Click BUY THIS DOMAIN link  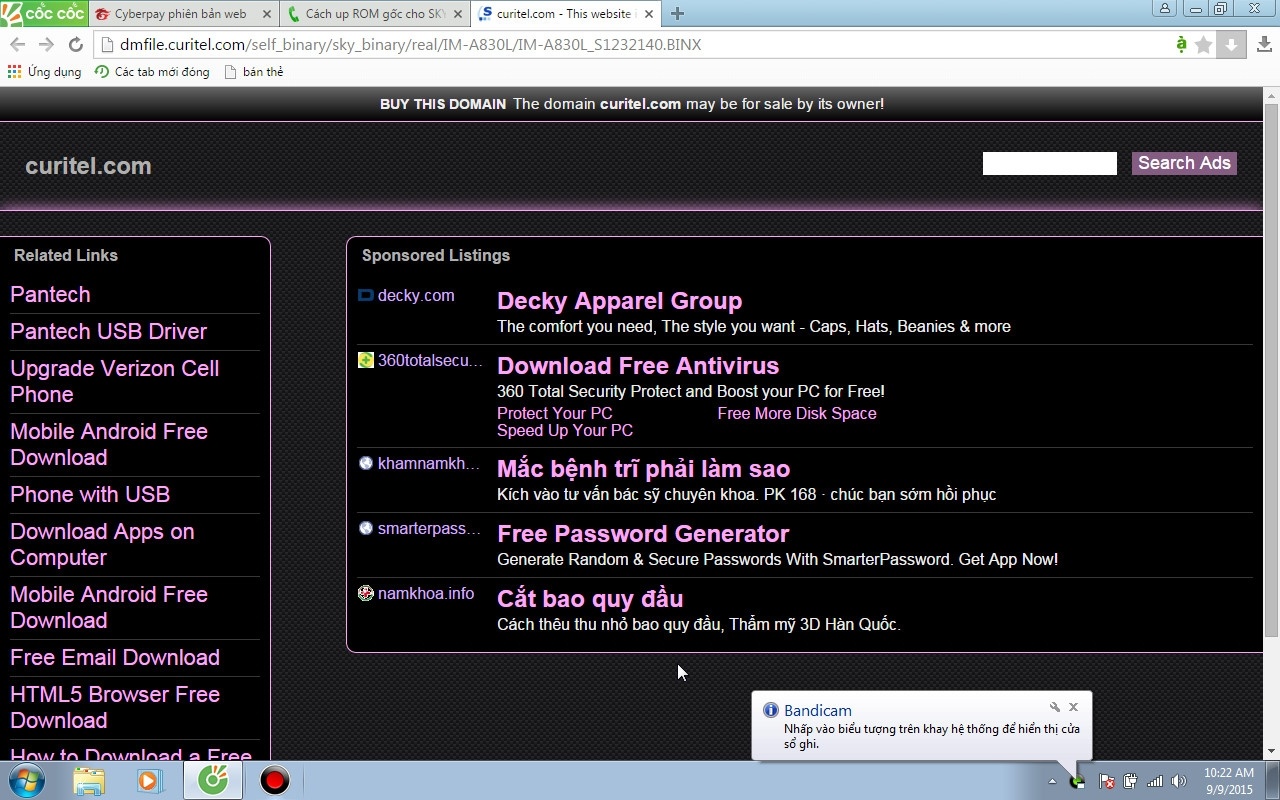click(x=443, y=104)
